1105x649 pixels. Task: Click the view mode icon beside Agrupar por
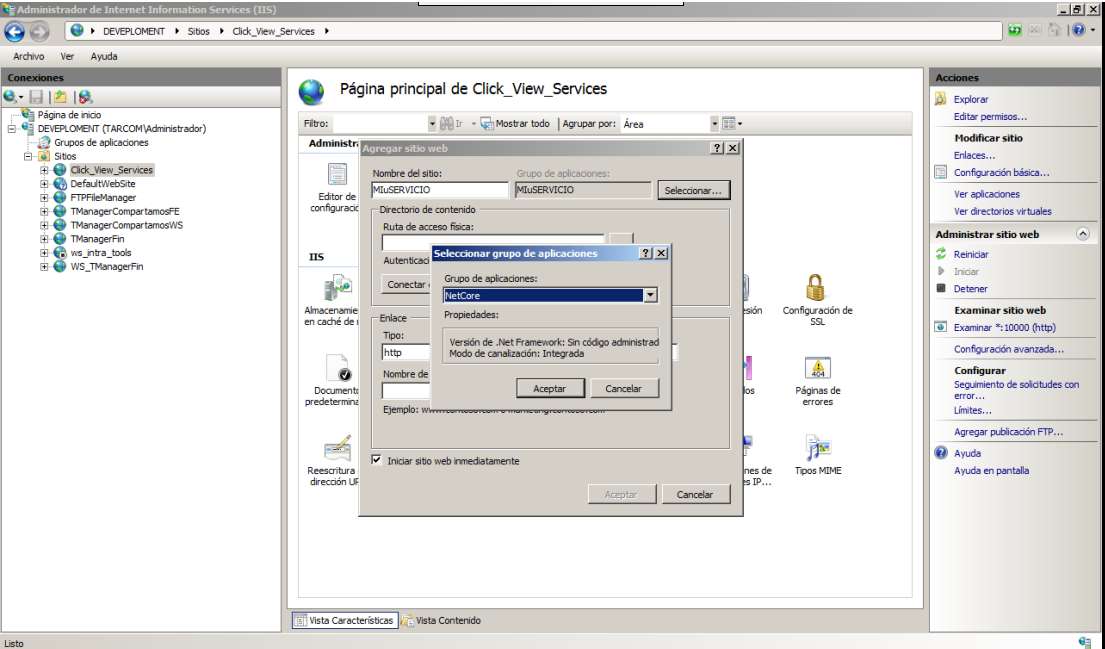pos(731,123)
